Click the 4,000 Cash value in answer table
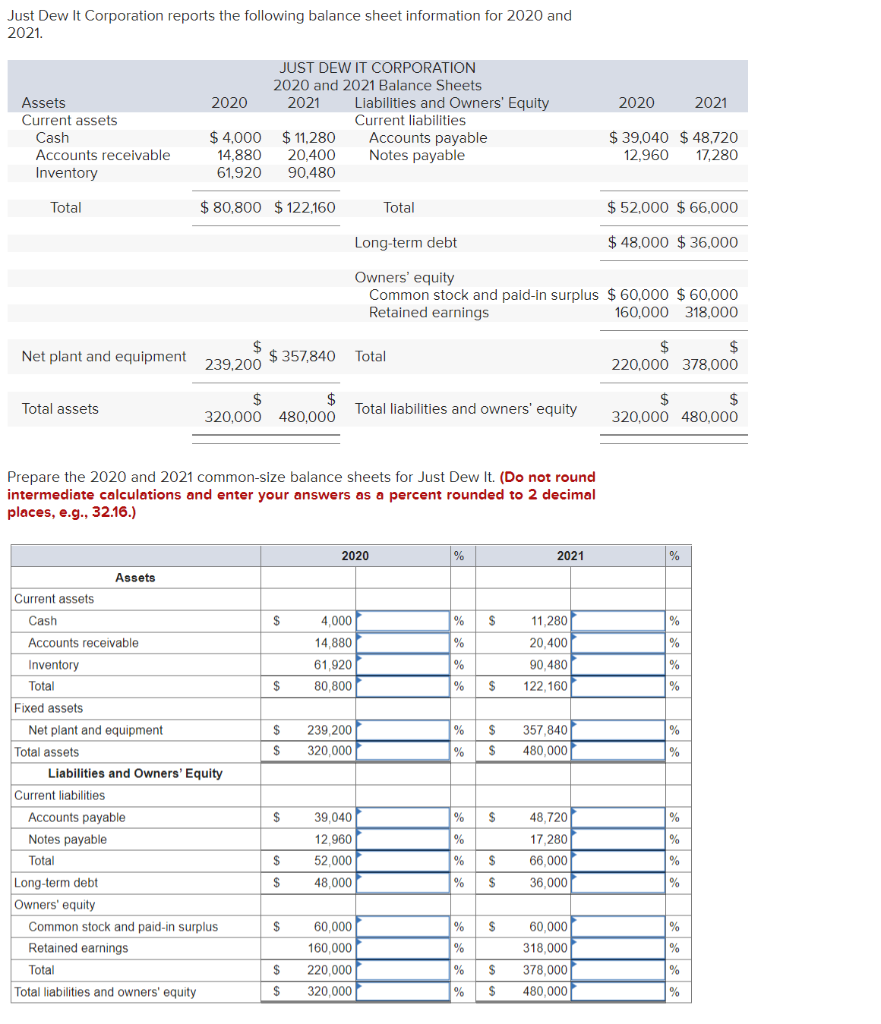881x1024 pixels. pos(336,621)
